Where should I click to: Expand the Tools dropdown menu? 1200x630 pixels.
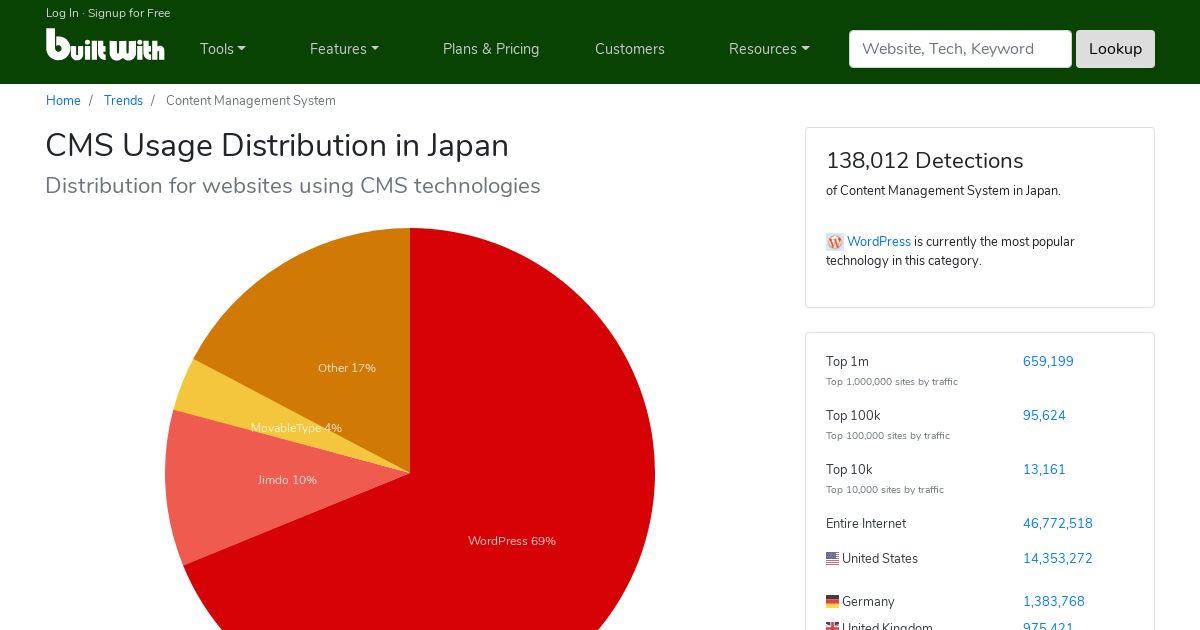point(222,49)
